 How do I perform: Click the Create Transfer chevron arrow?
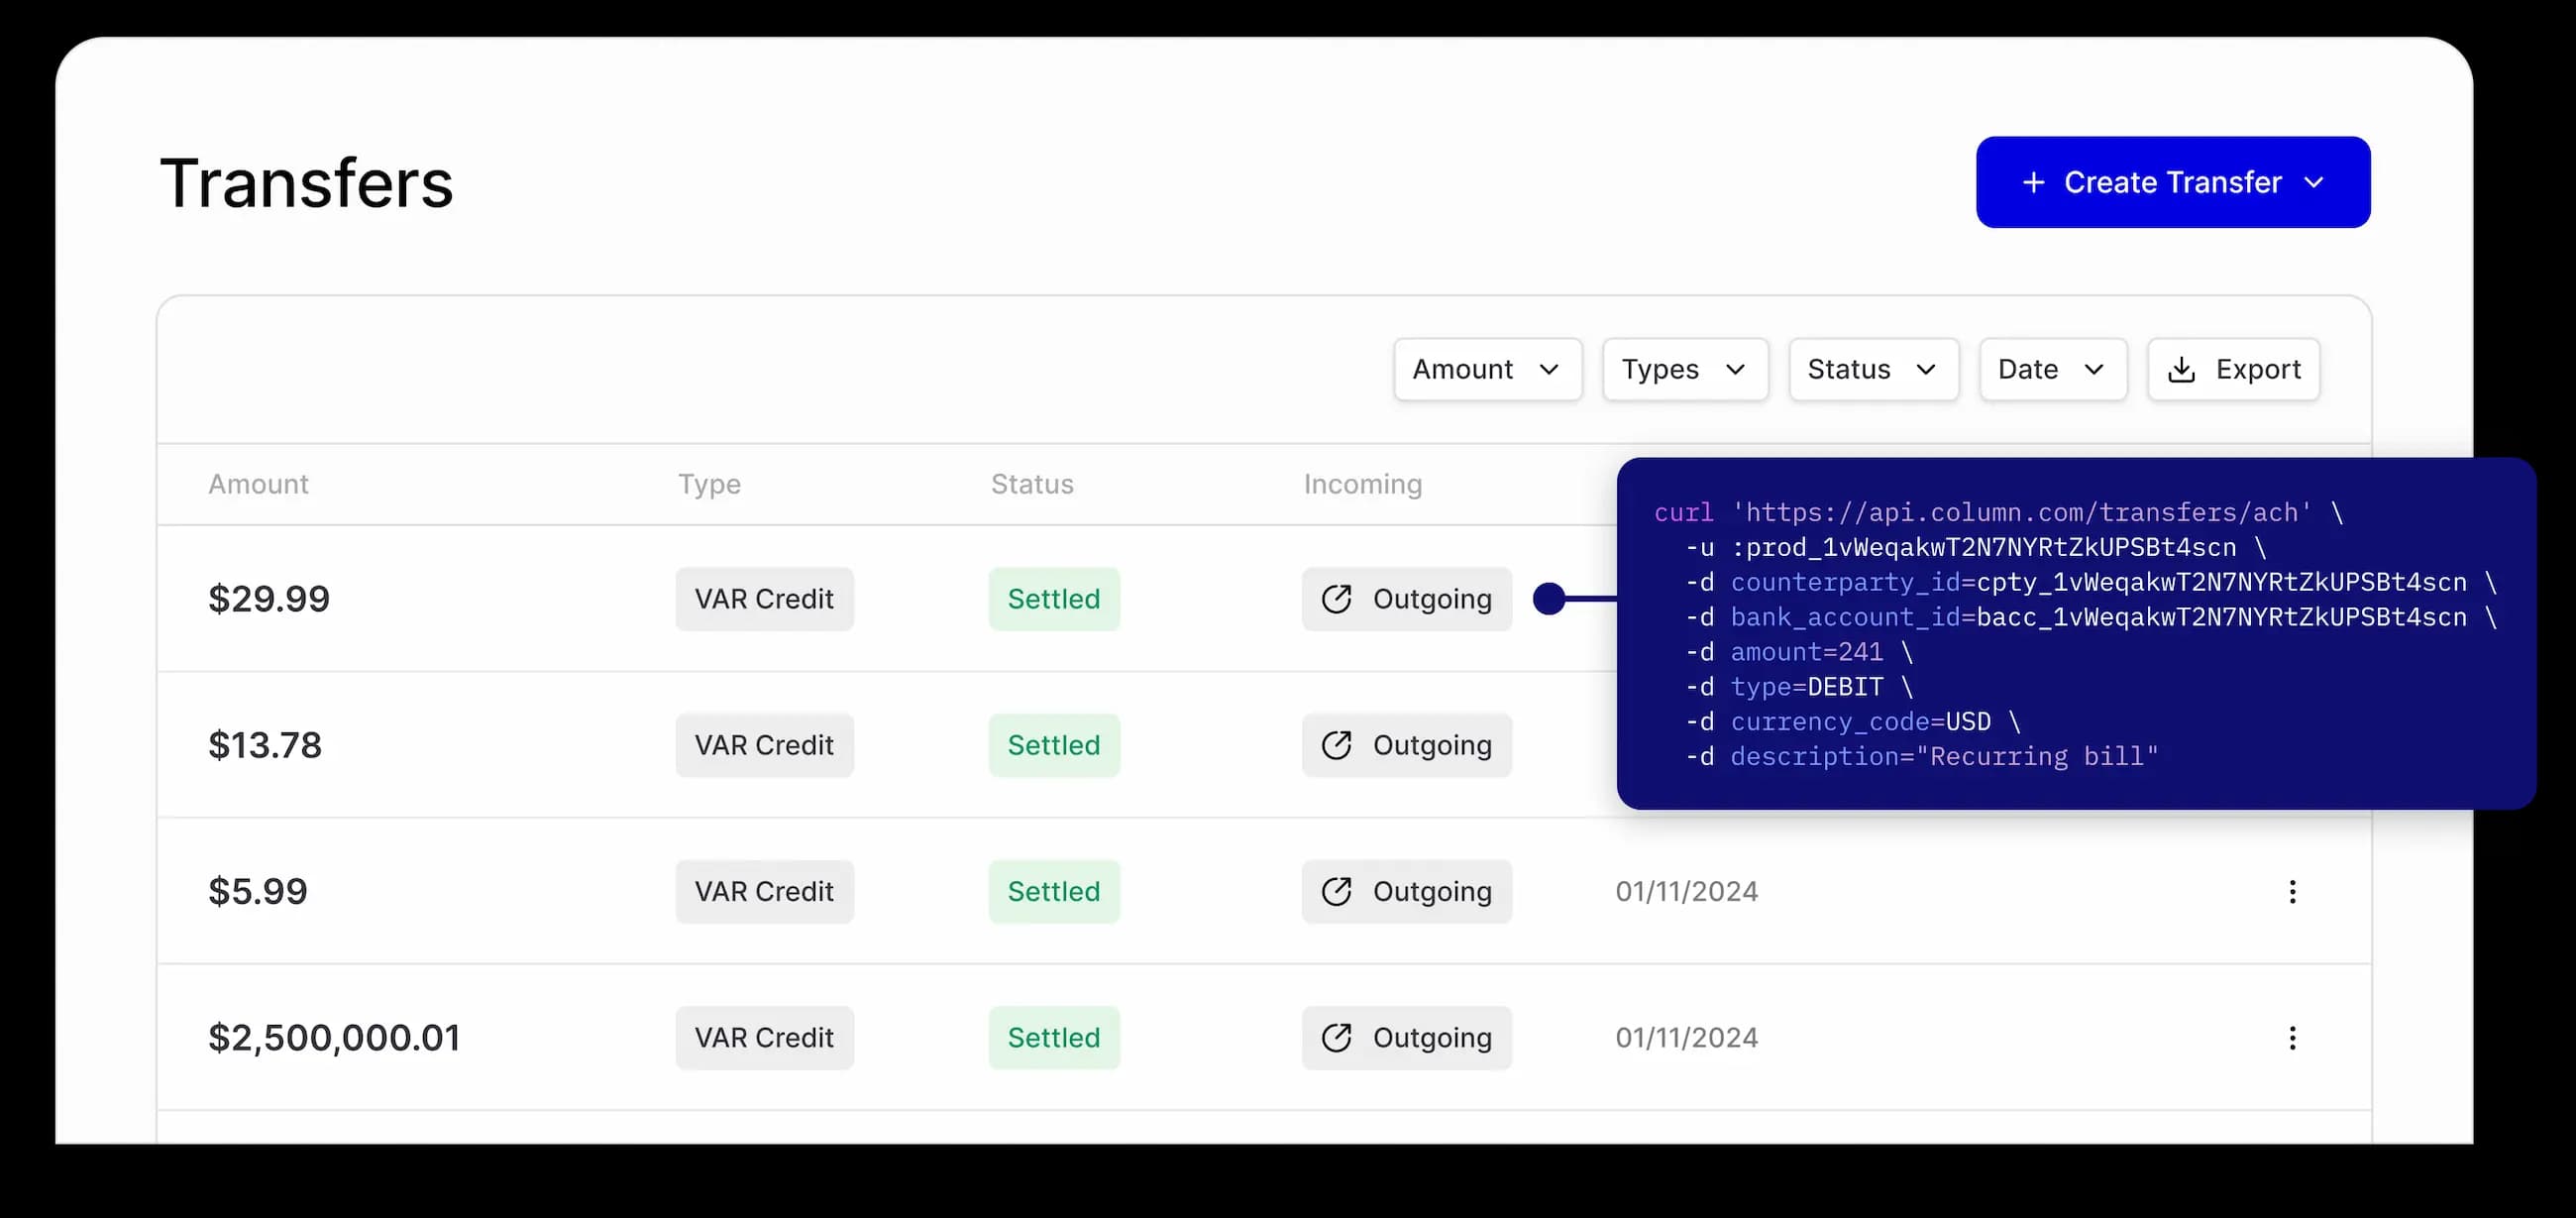(2314, 182)
